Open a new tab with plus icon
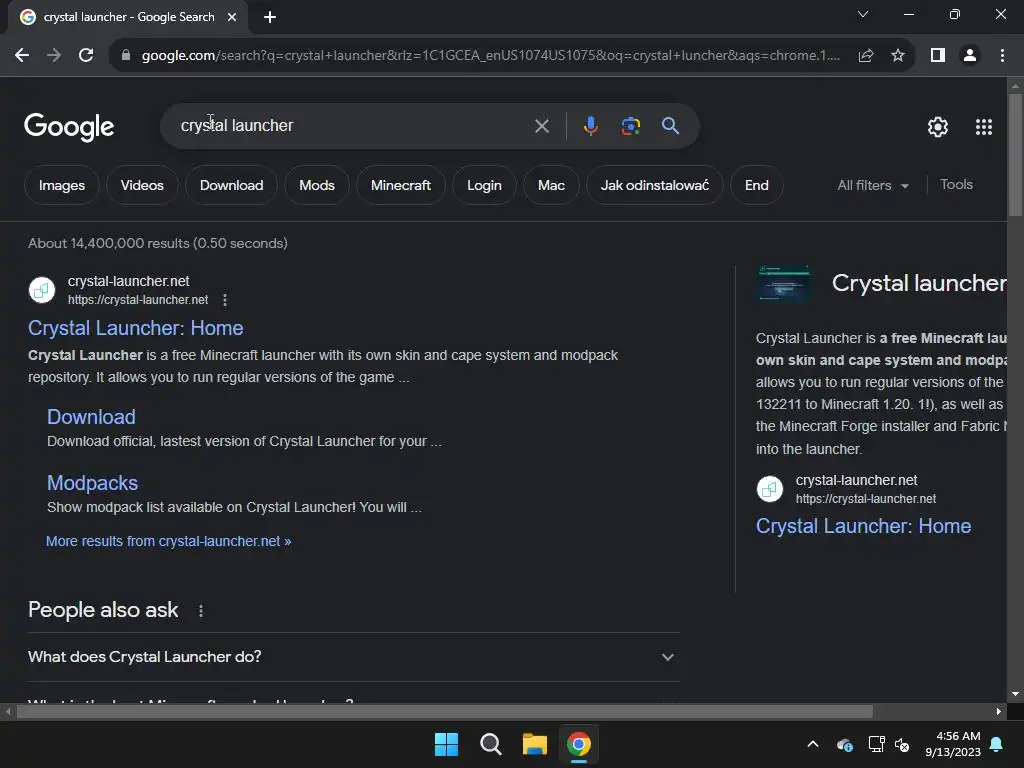This screenshot has width=1024, height=768. coord(270,17)
